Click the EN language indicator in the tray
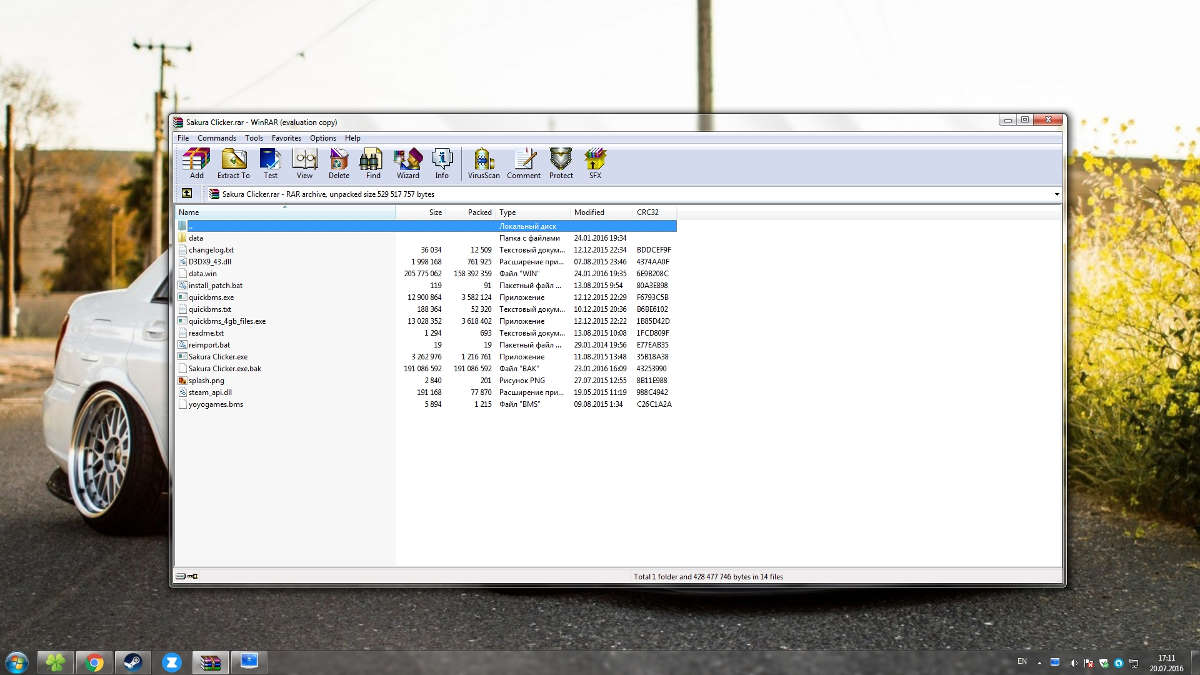This screenshot has height=675, width=1200. coord(1021,662)
